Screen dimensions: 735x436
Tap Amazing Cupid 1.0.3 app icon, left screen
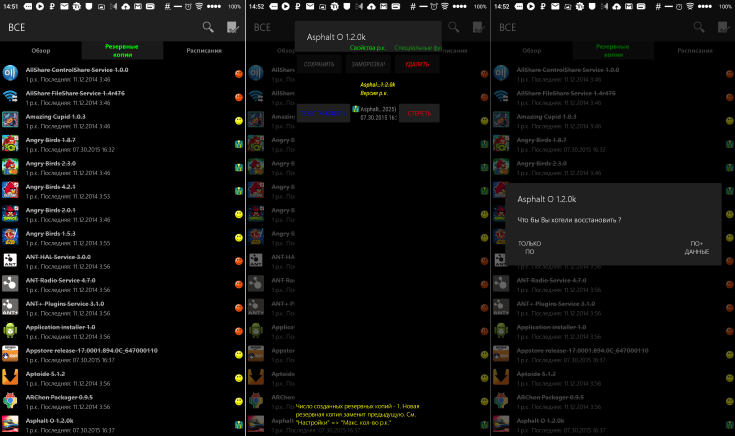[x=10, y=120]
